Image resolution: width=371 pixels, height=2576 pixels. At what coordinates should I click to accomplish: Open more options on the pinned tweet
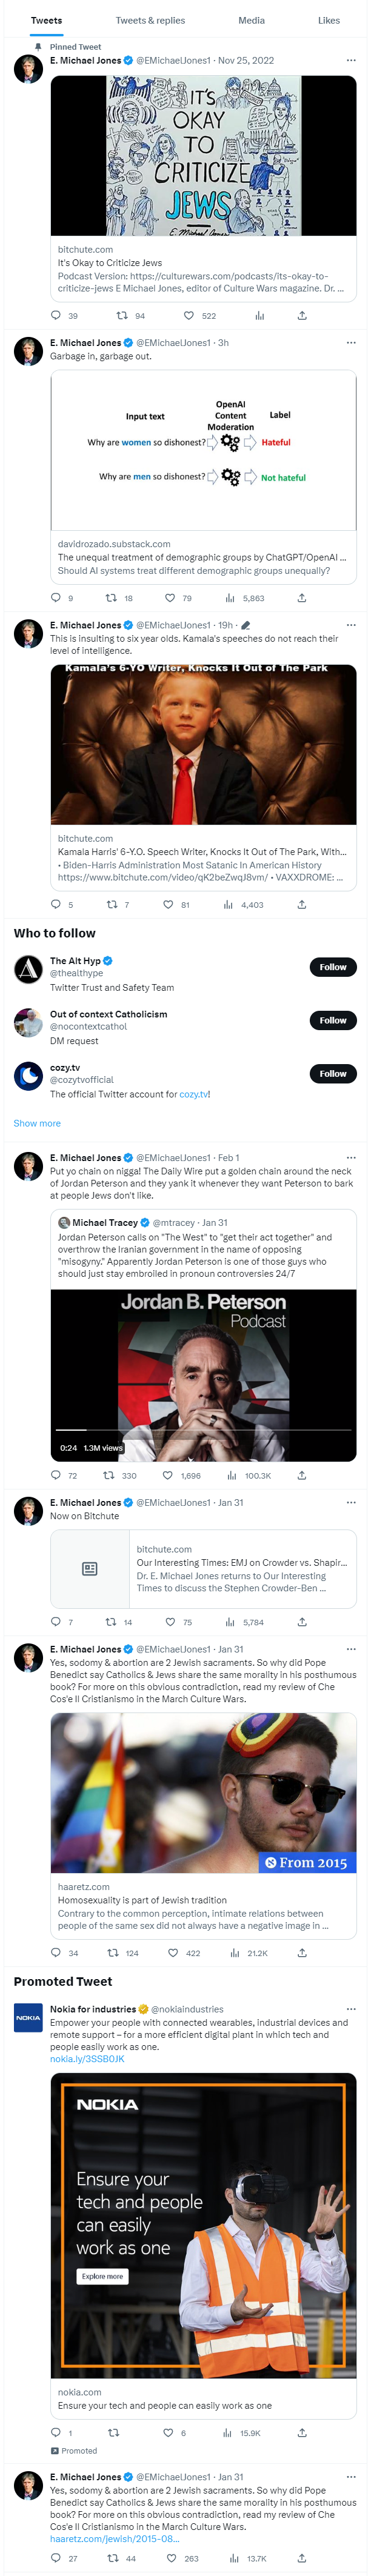[x=351, y=61]
